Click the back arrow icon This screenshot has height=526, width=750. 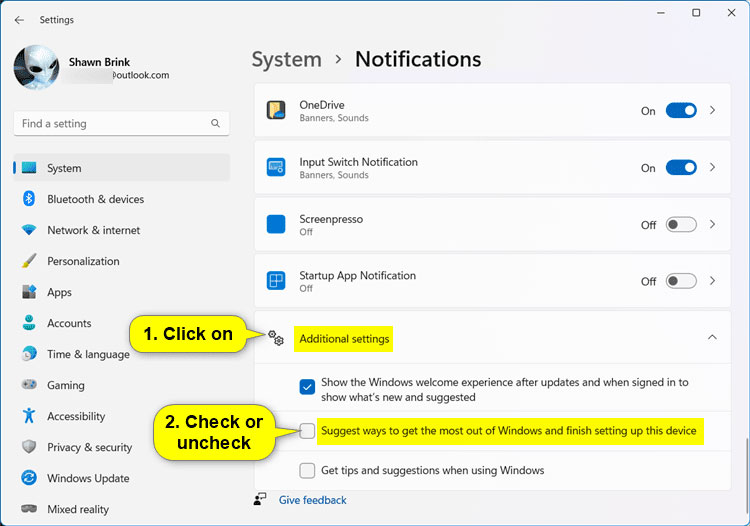[x=19, y=20]
